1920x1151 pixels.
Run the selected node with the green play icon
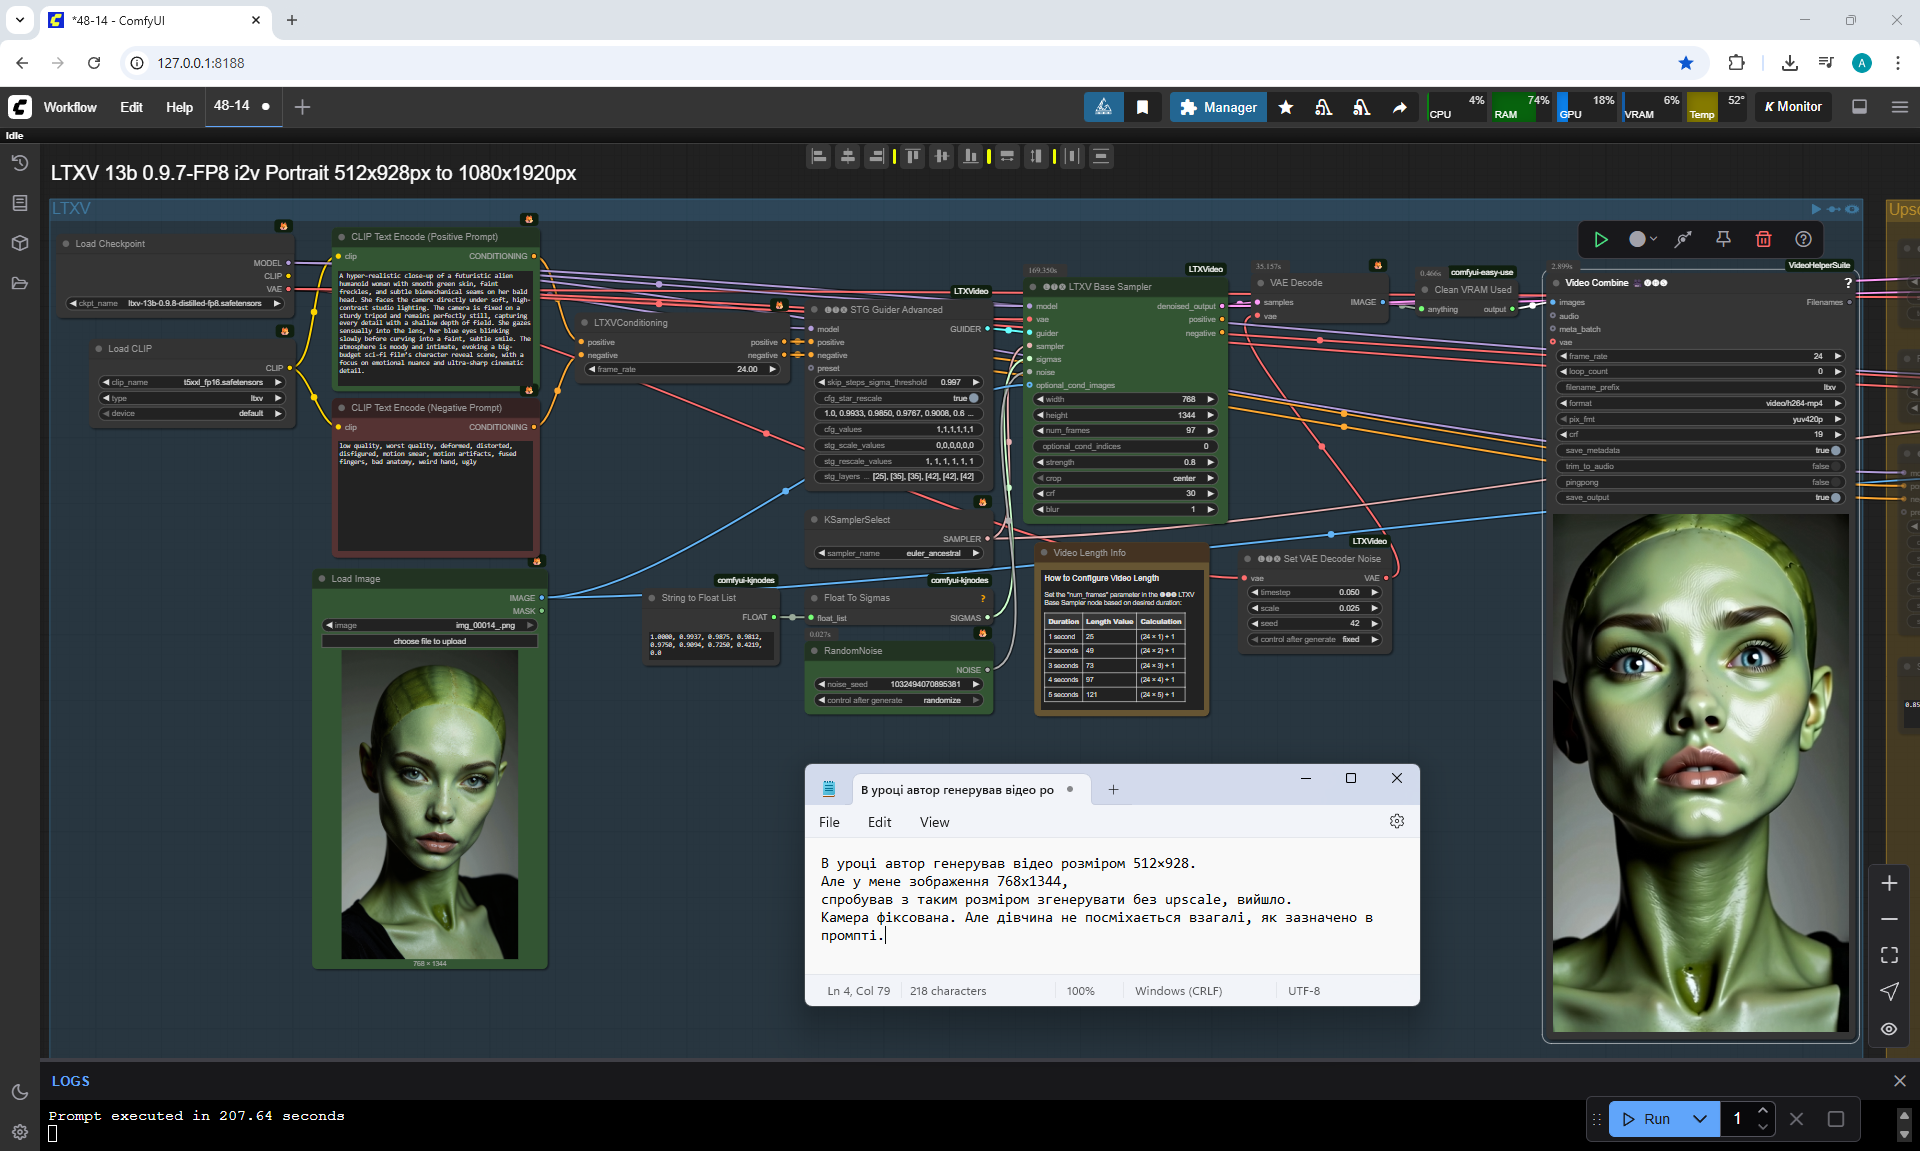tap(1600, 239)
